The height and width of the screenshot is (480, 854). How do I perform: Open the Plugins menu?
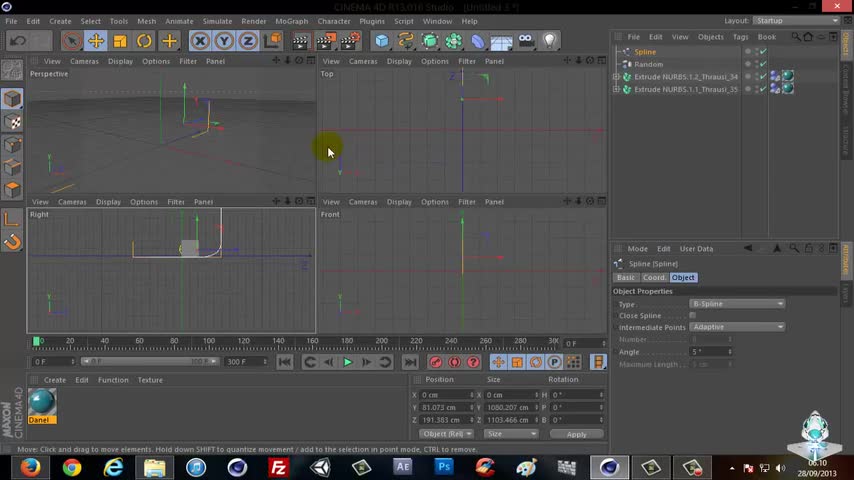pos(372,21)
